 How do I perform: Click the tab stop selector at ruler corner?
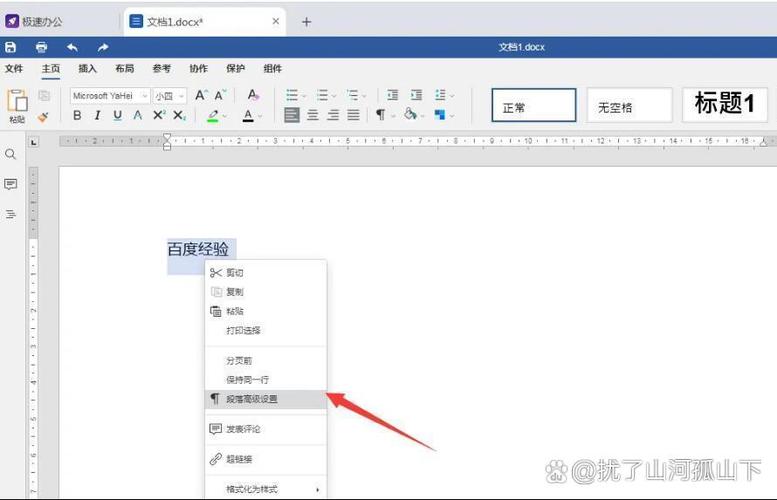pyautogui.click(x=33, y=143)
